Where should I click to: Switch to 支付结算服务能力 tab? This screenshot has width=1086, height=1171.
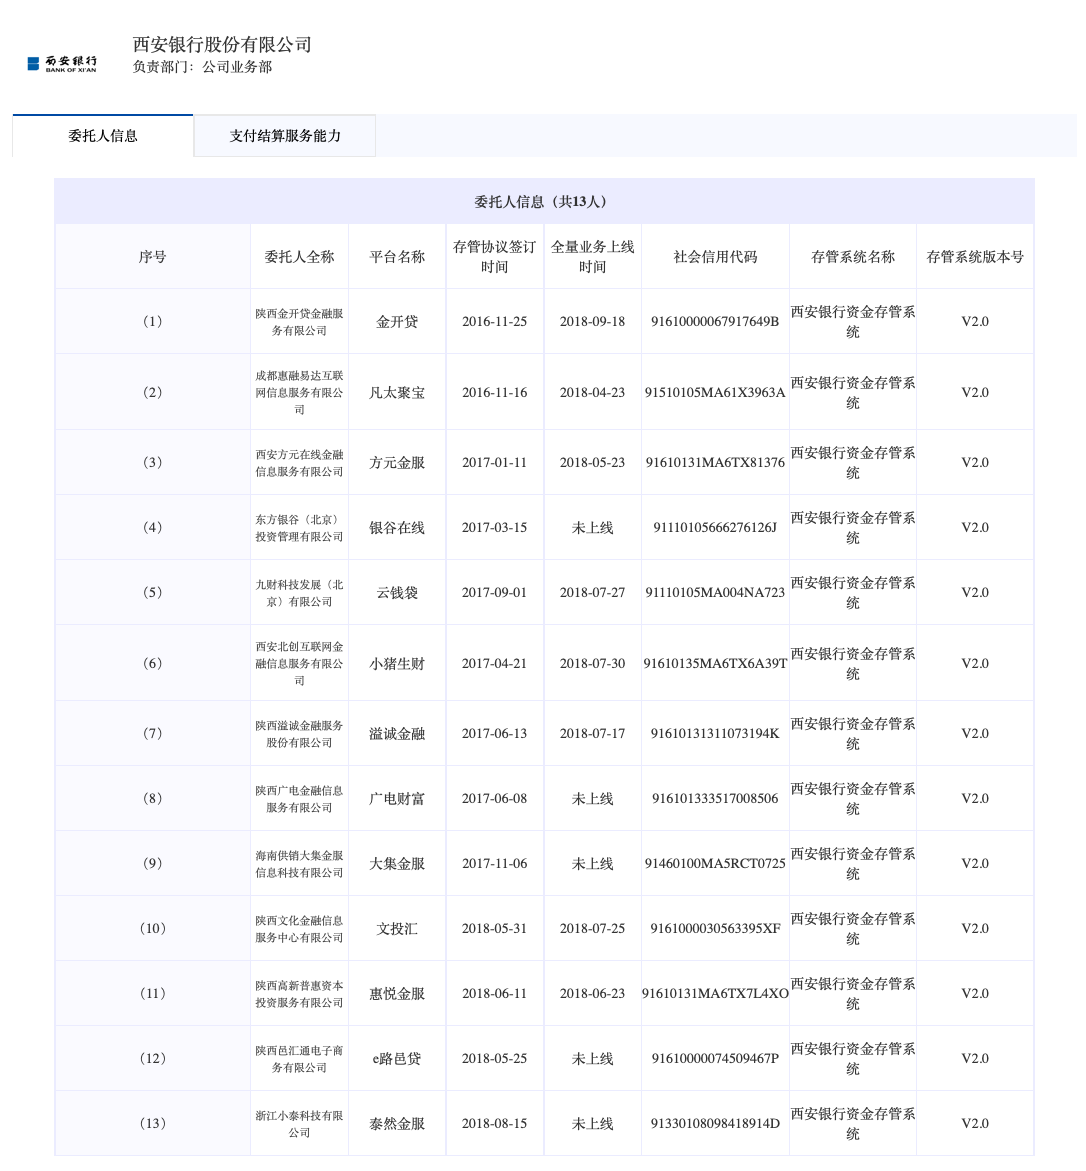(285, 136)
